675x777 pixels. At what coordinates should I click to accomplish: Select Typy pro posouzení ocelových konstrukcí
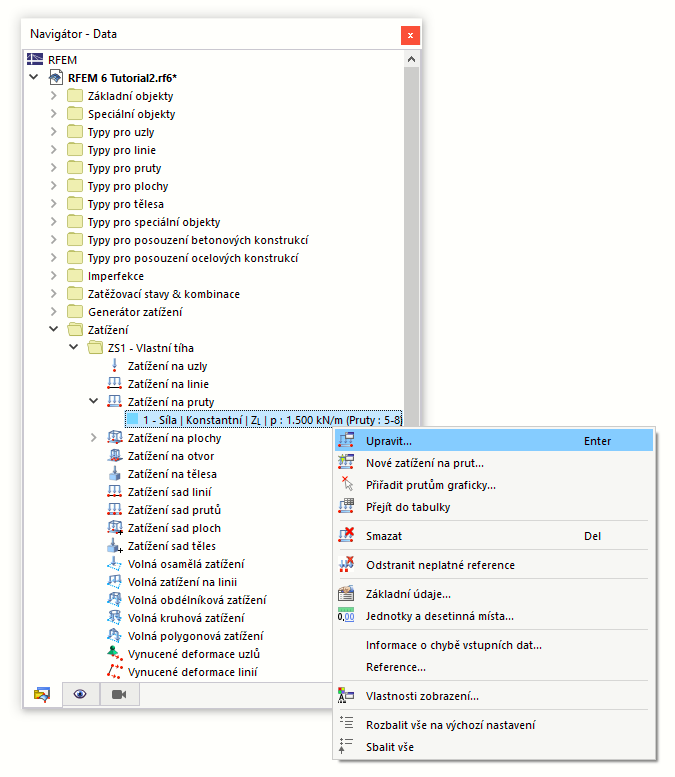coord(193,258)
